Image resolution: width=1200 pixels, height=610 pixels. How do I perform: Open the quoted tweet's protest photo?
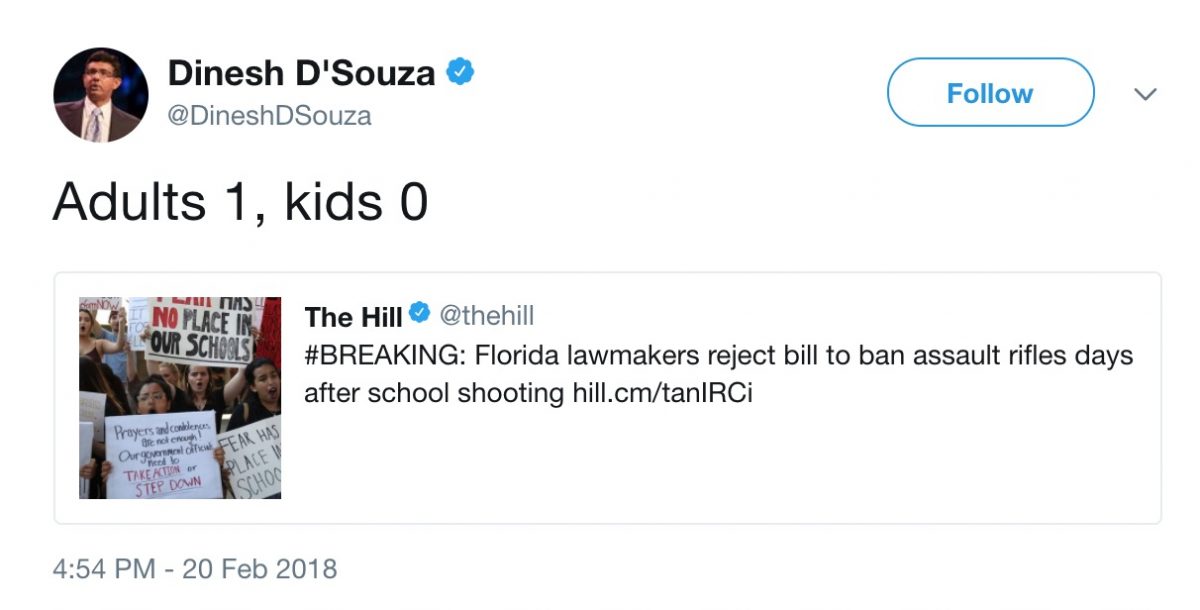180,397
